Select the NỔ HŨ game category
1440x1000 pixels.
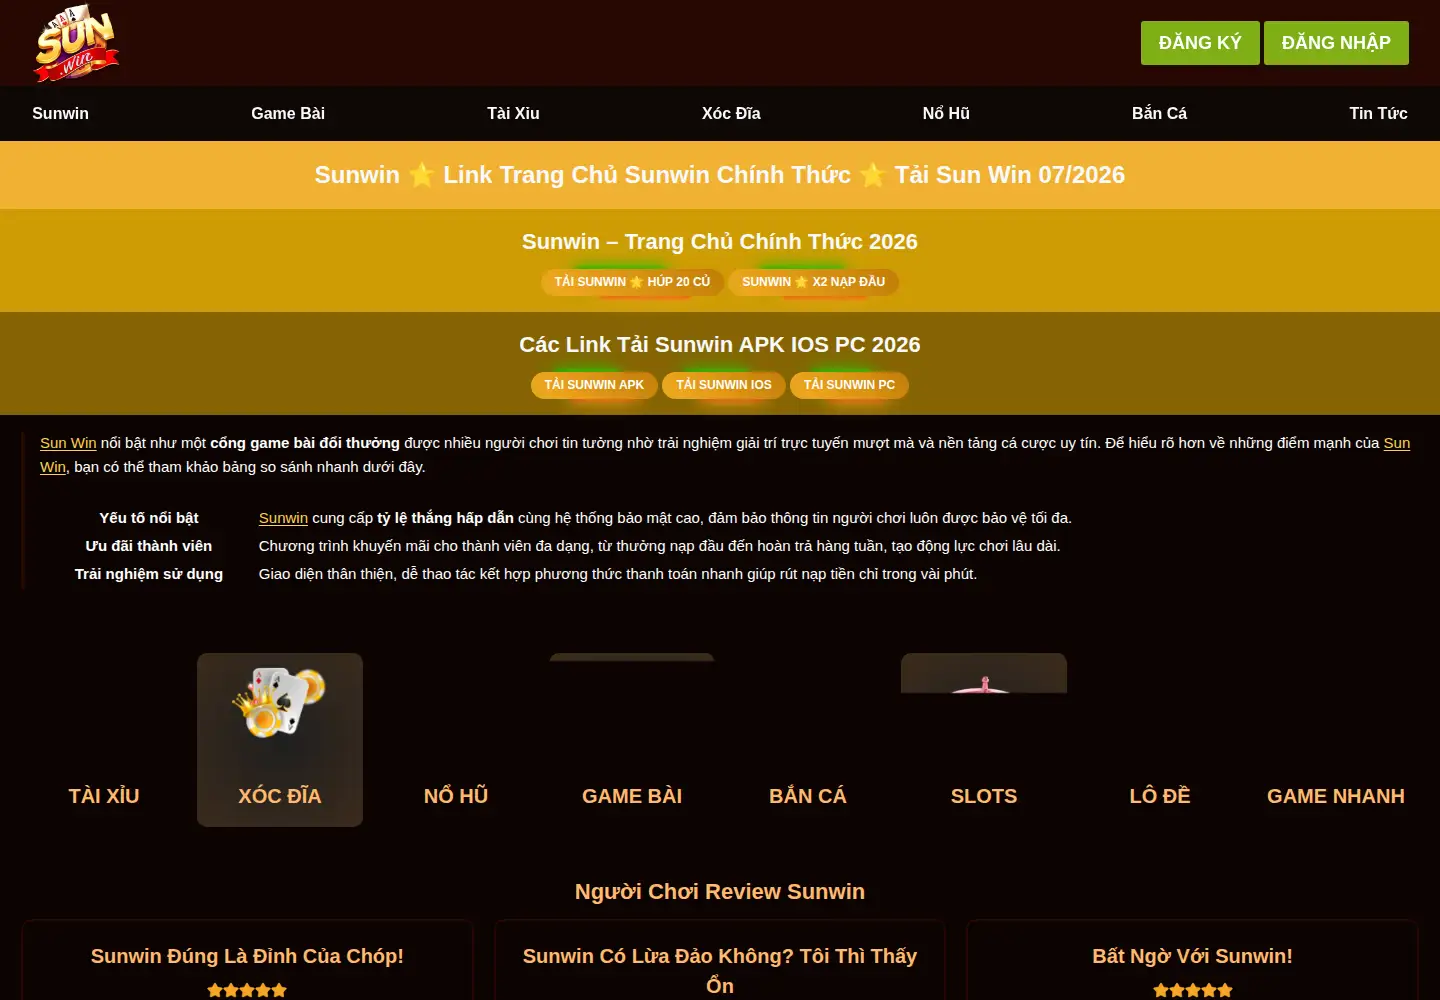[456, 796]
